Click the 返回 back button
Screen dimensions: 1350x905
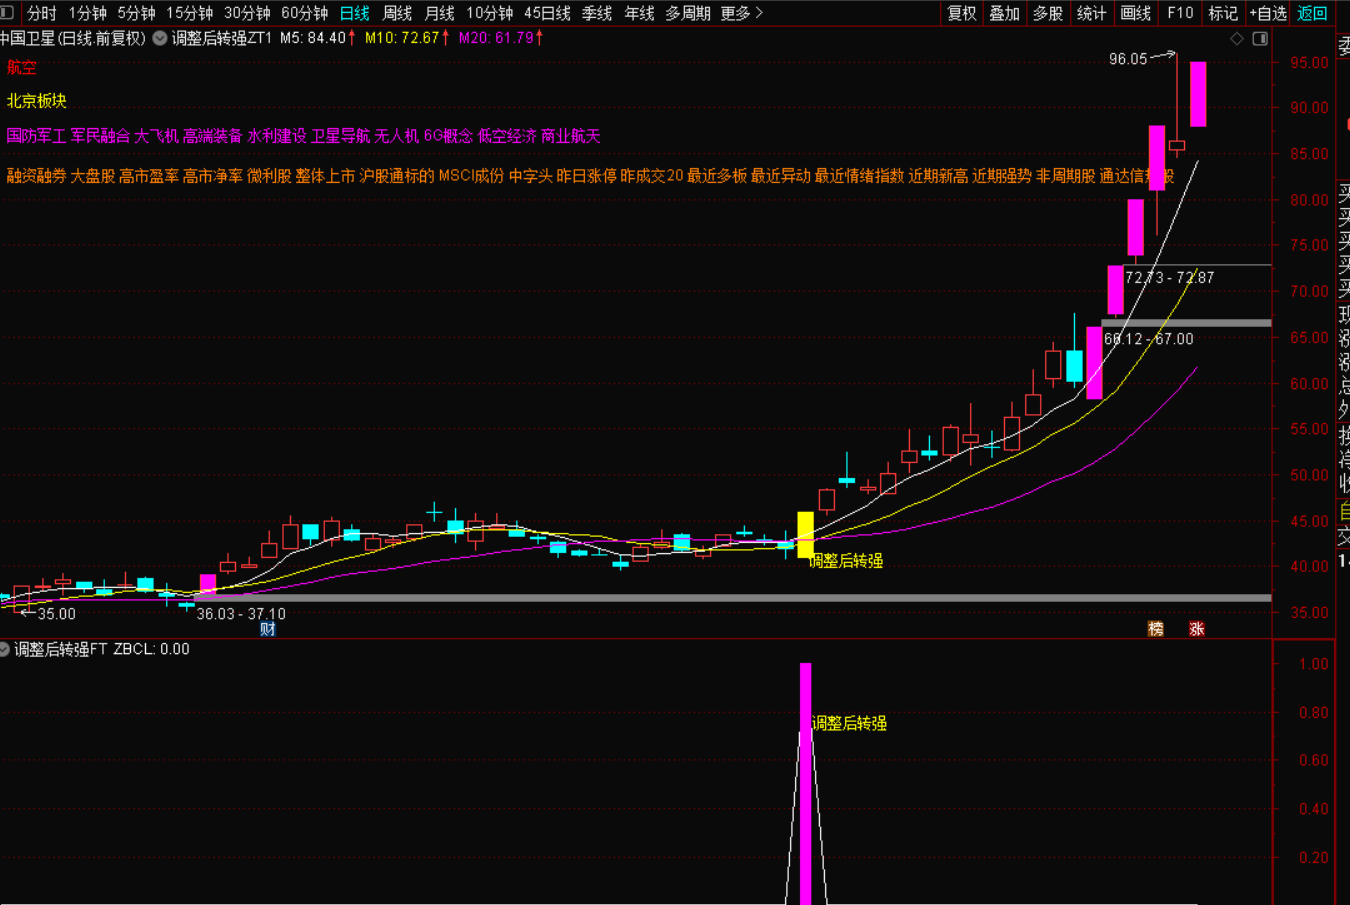click(1312, 13)
